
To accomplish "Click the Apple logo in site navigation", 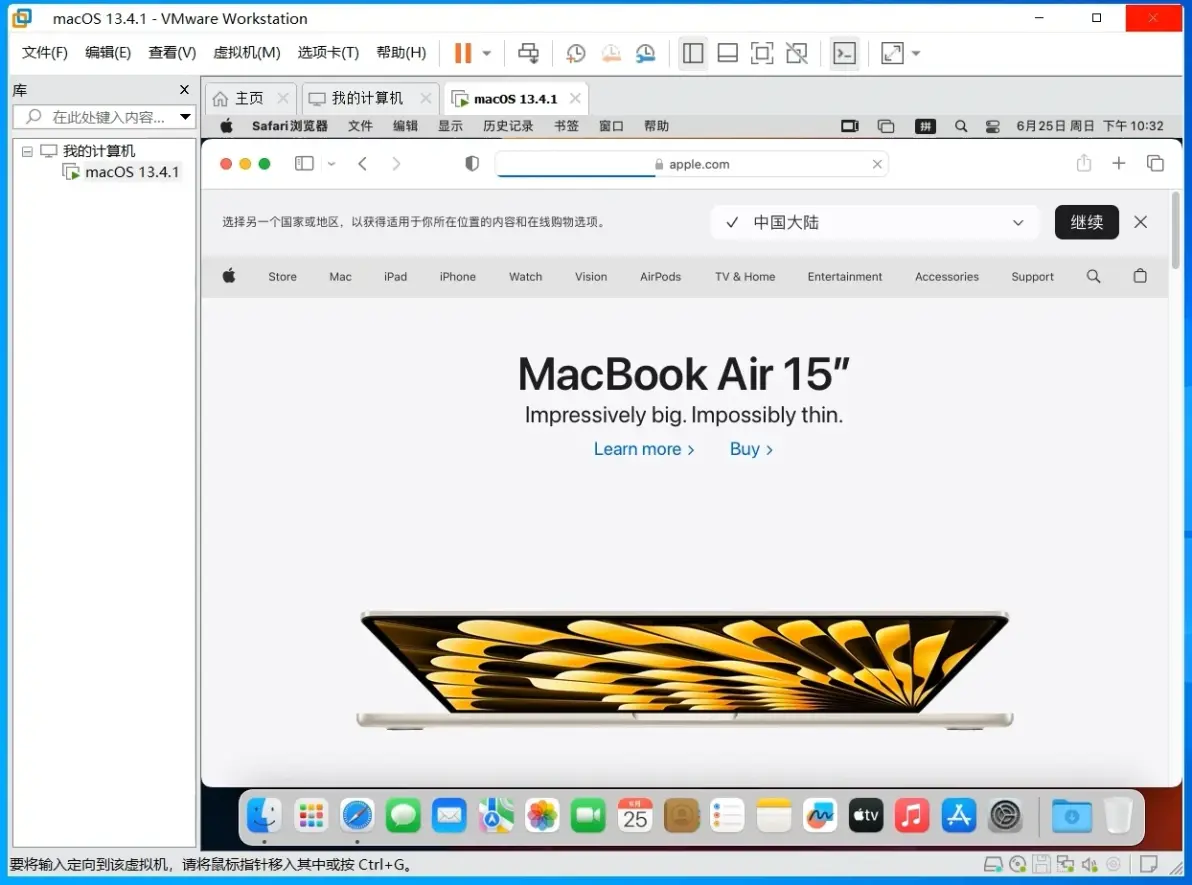I will pos(229,276).
